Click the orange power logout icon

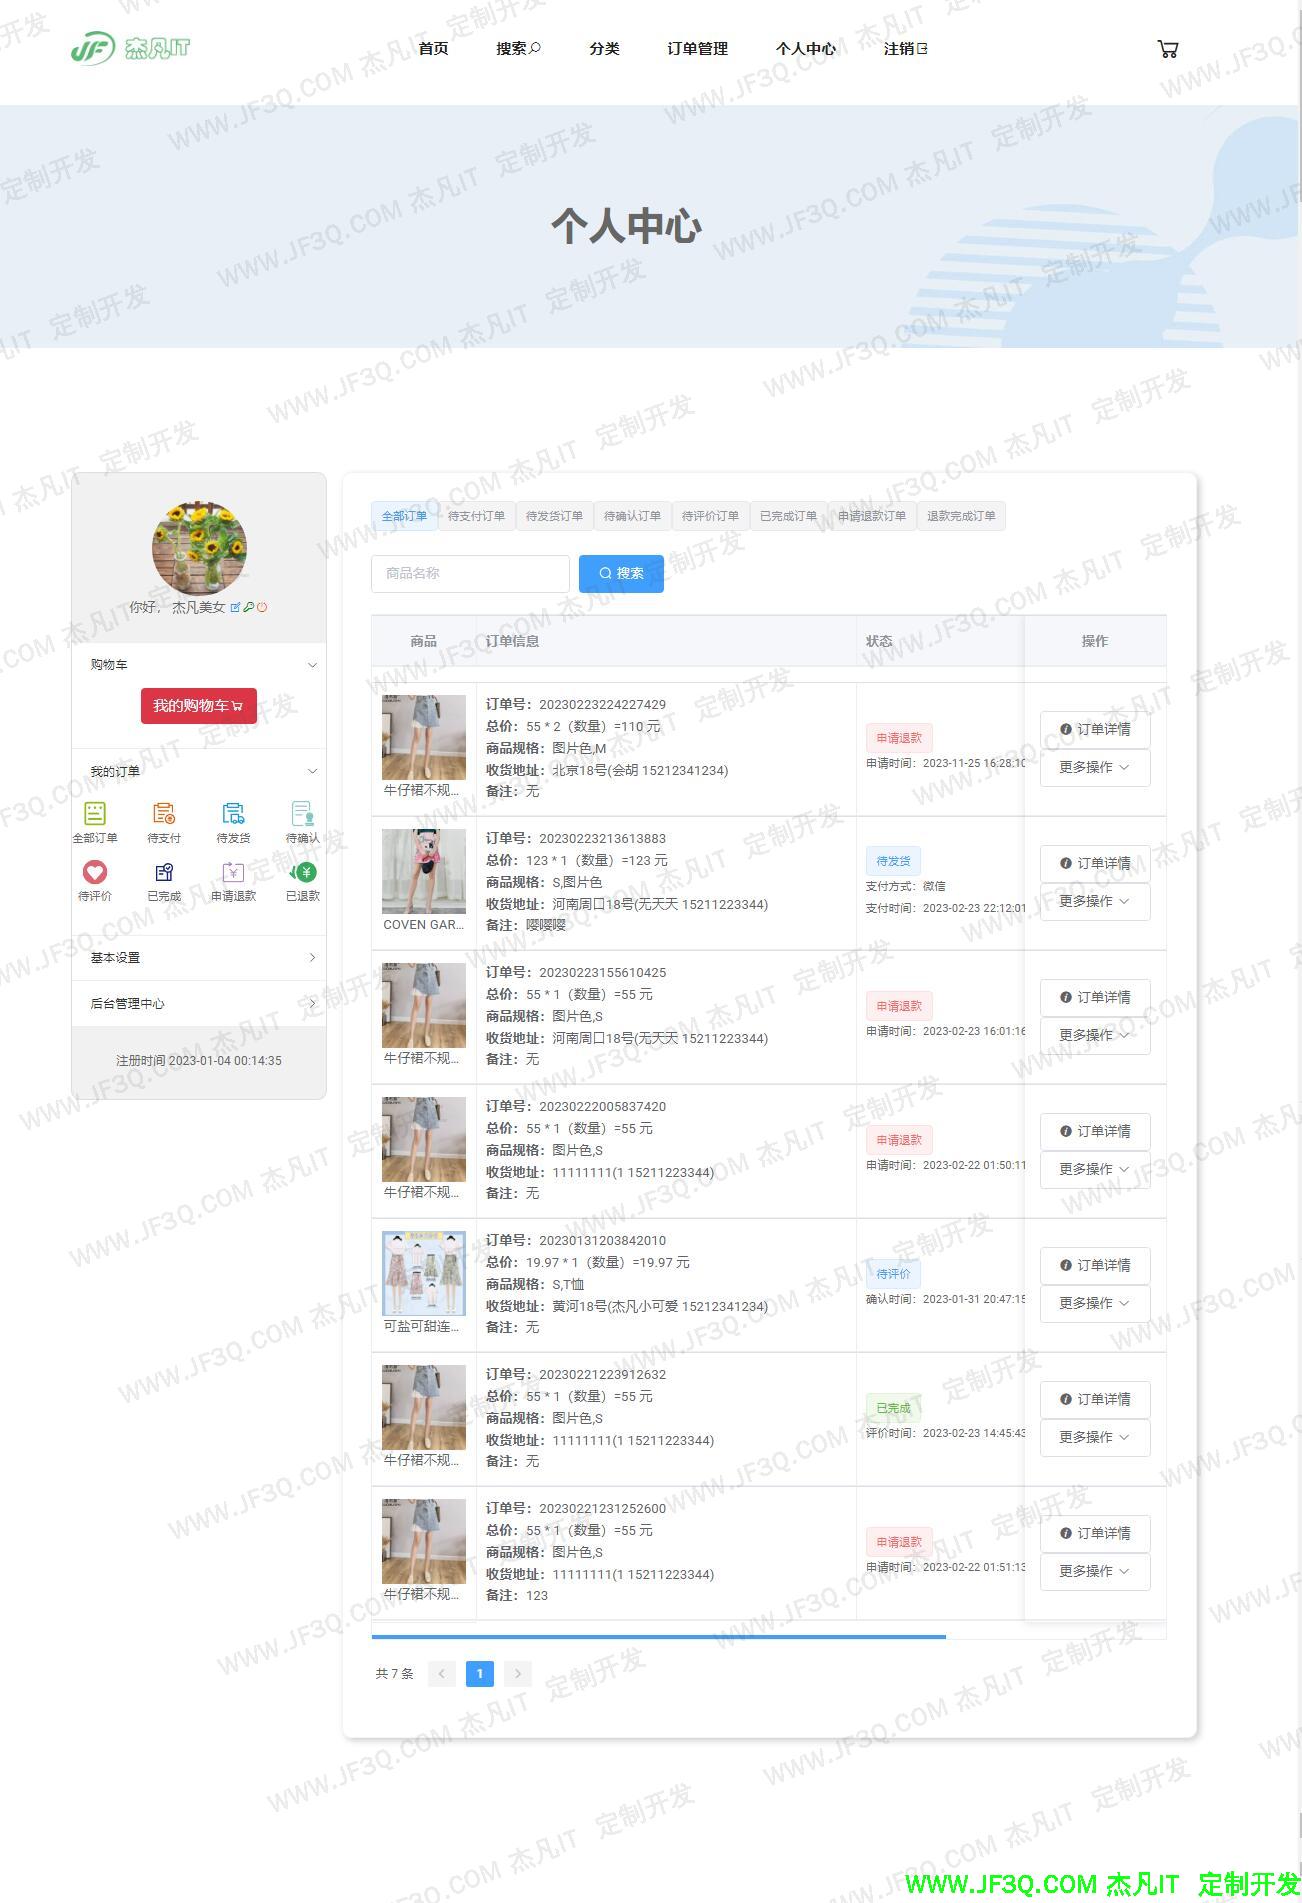pyautogui.click(x=262, y=607)
